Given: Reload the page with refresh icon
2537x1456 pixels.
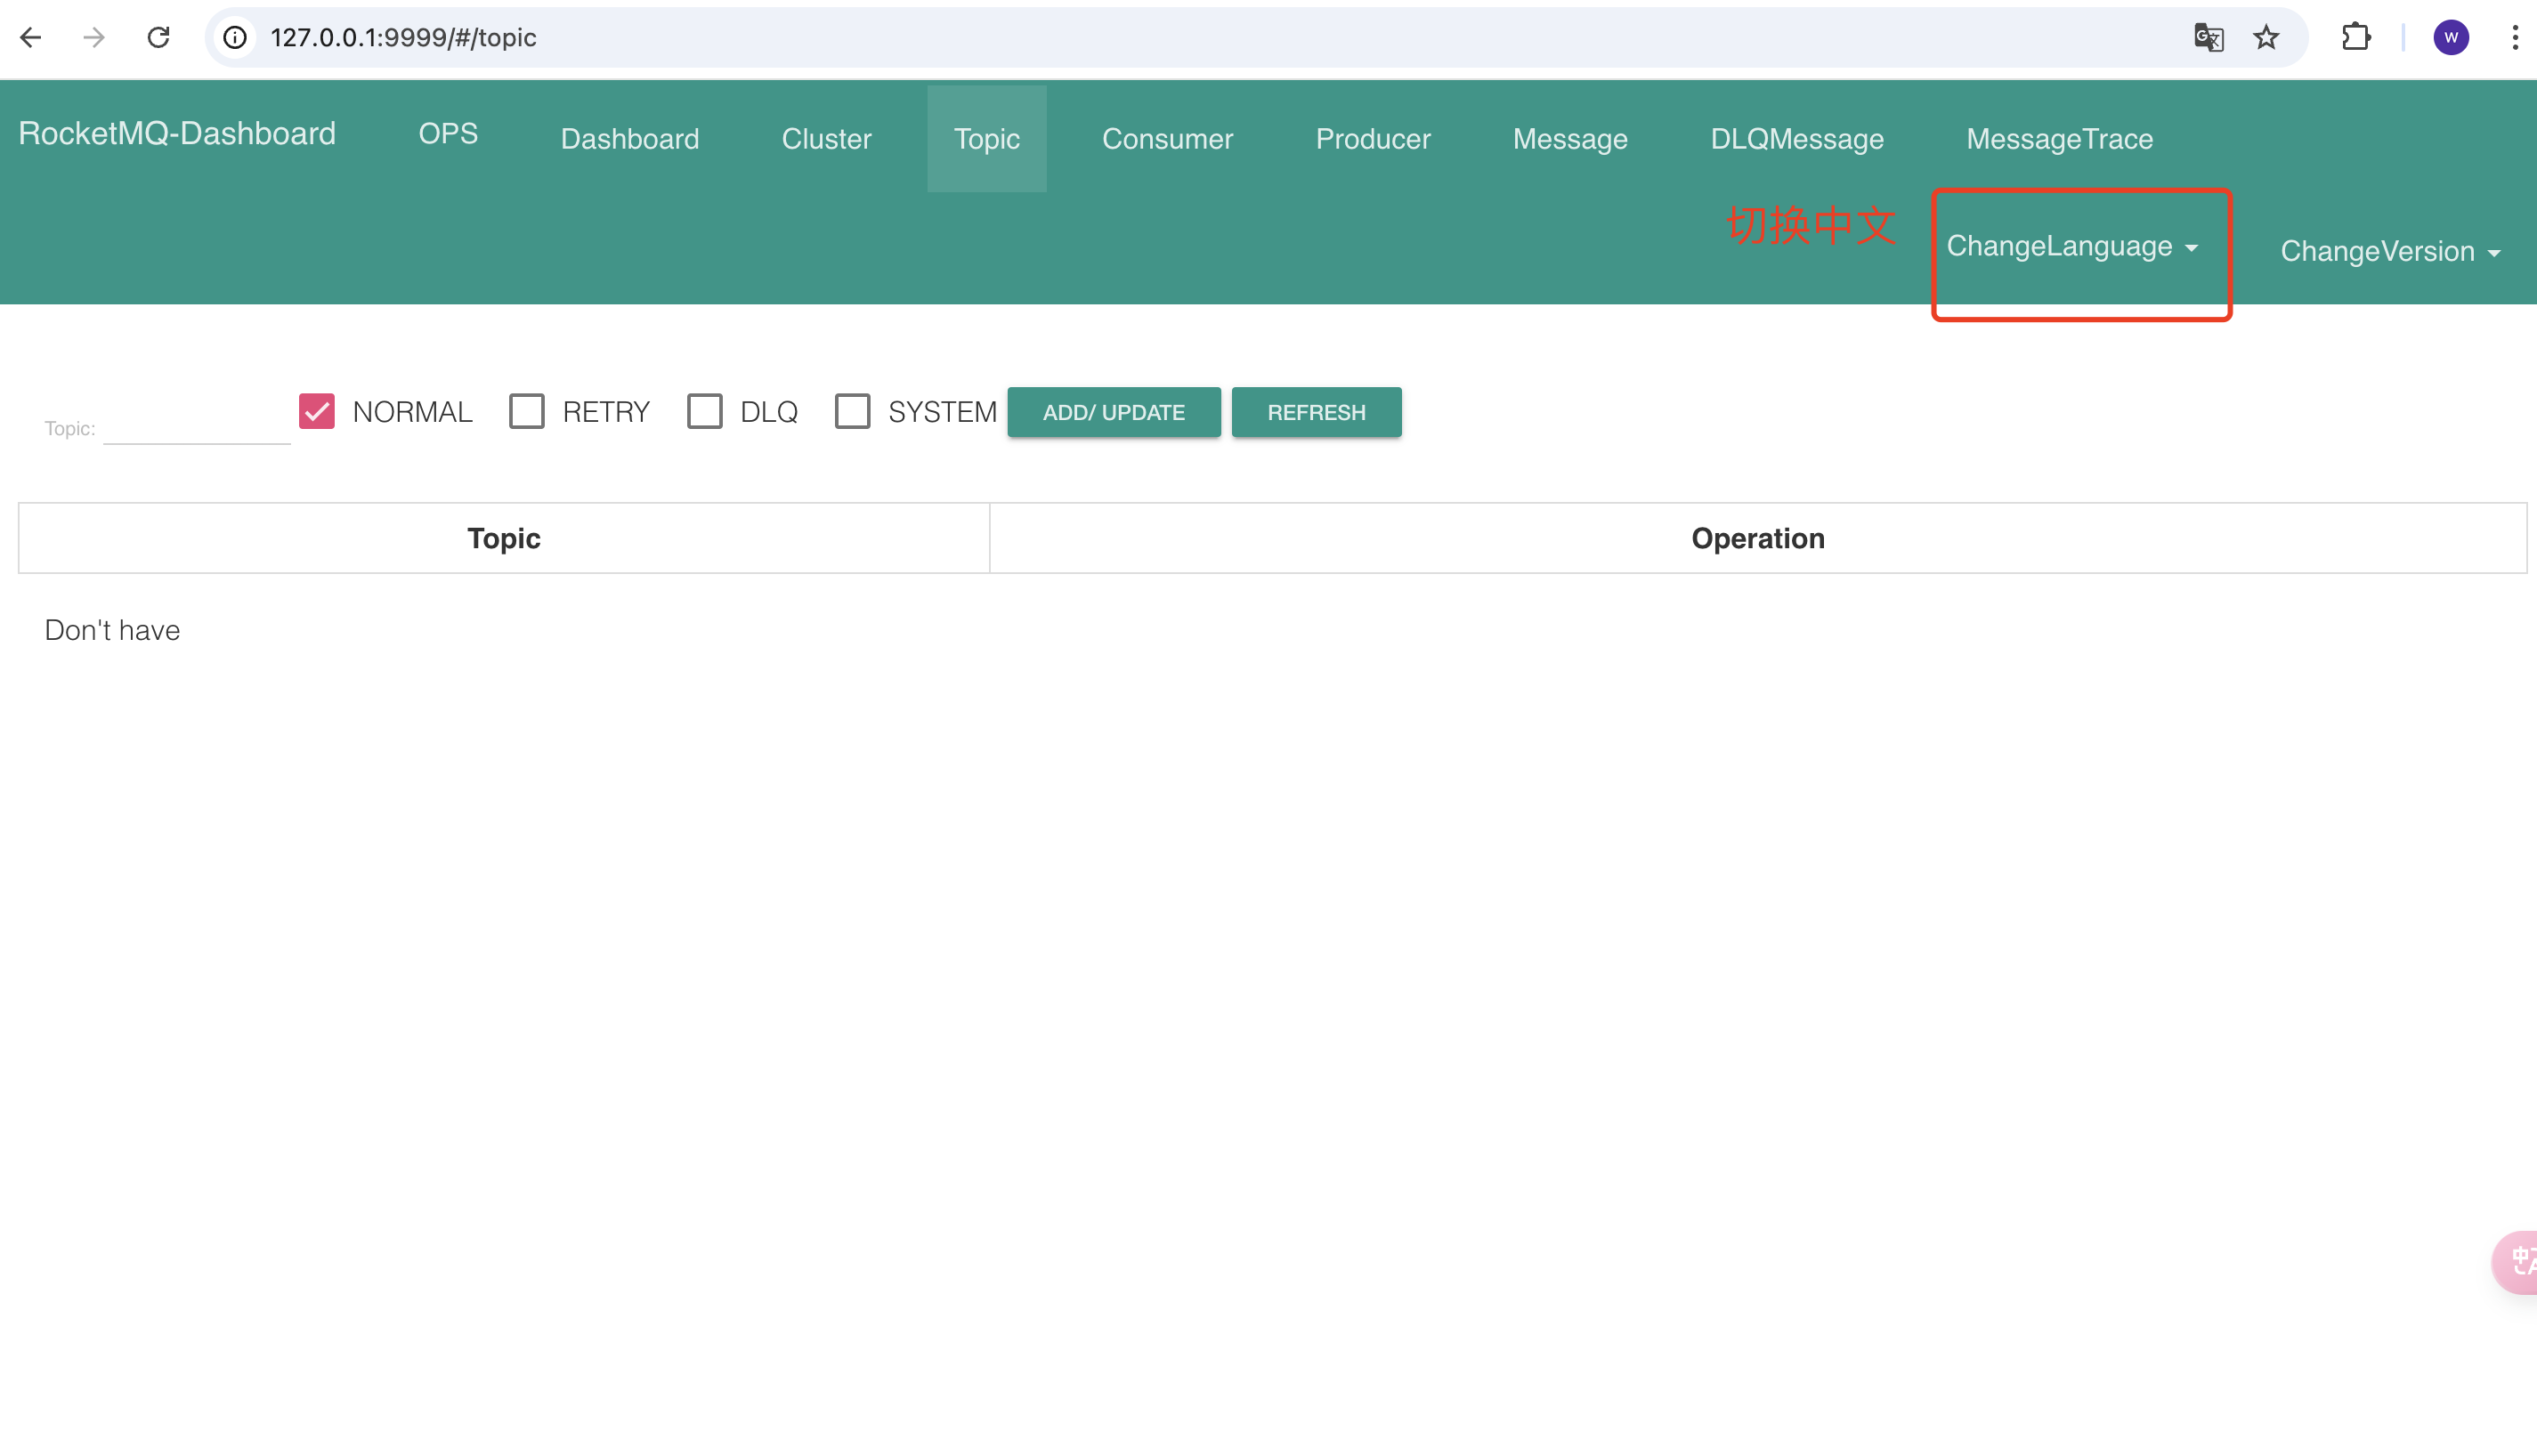Looking at the screenshot, I should click(x=158, y=38).
